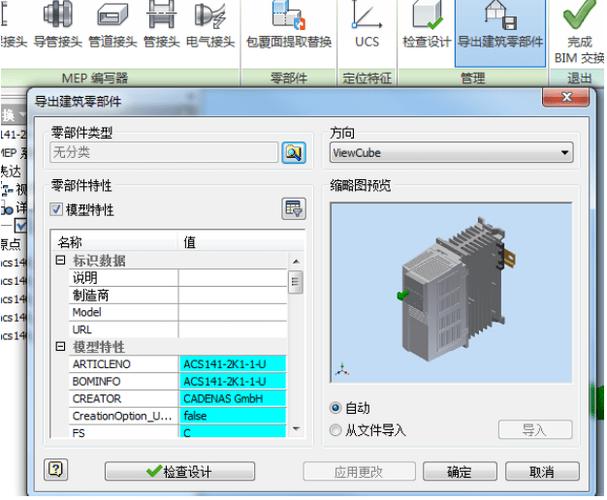Screen dimensions: 607x500
Task: Browse component type with magnifier icon
Action: tap(293, 153)
